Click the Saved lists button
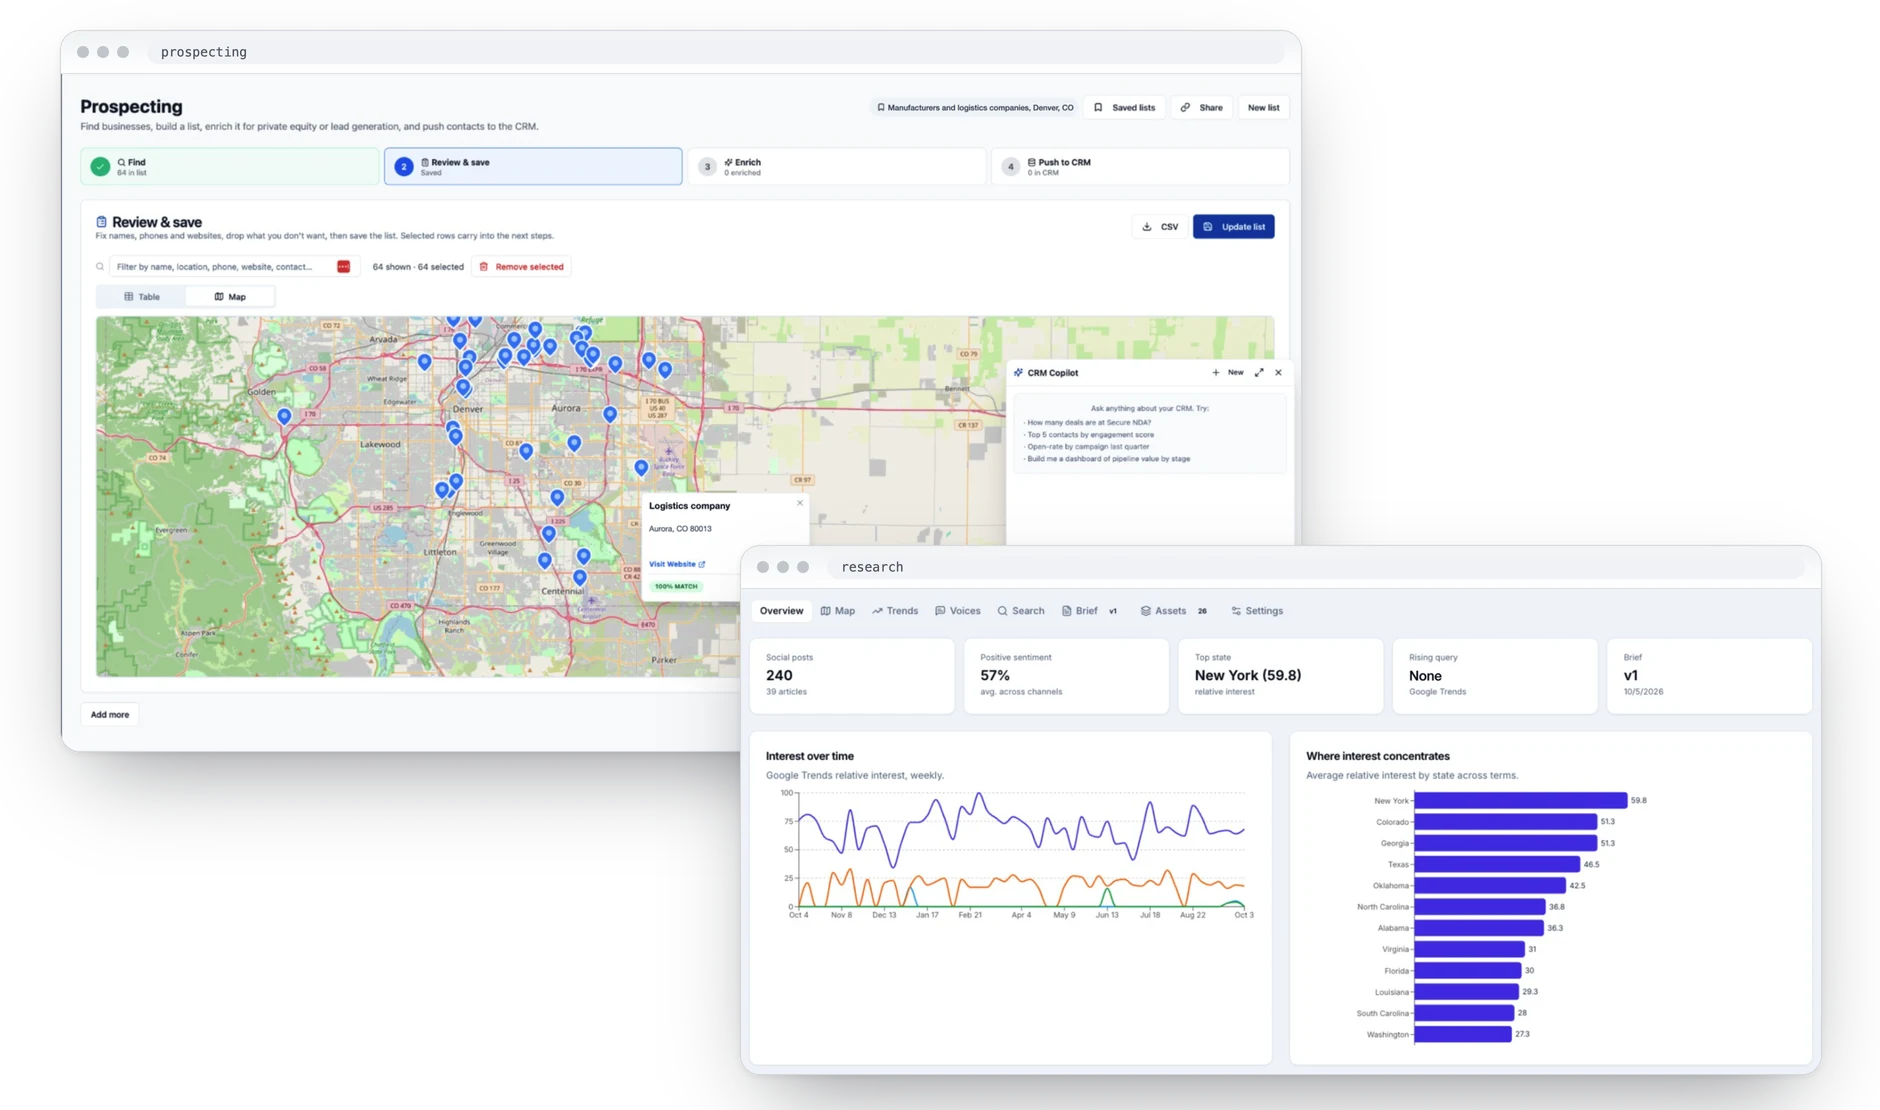 1124,107
